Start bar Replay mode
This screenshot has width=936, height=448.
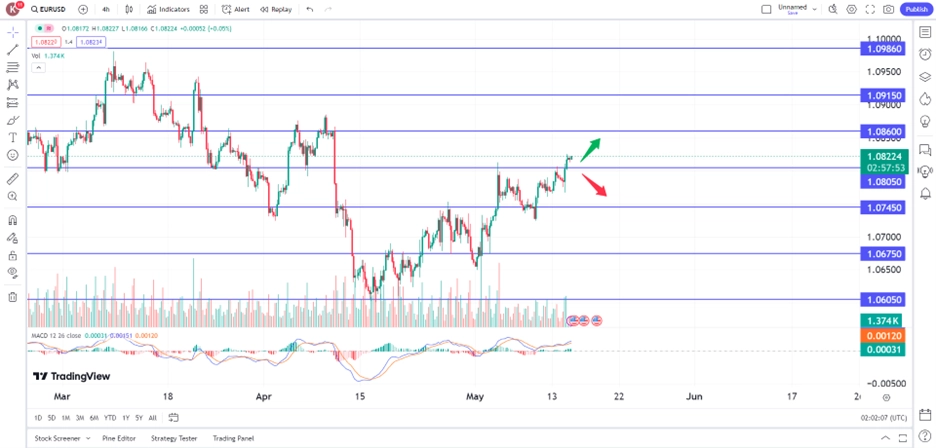tap(276, 10)
